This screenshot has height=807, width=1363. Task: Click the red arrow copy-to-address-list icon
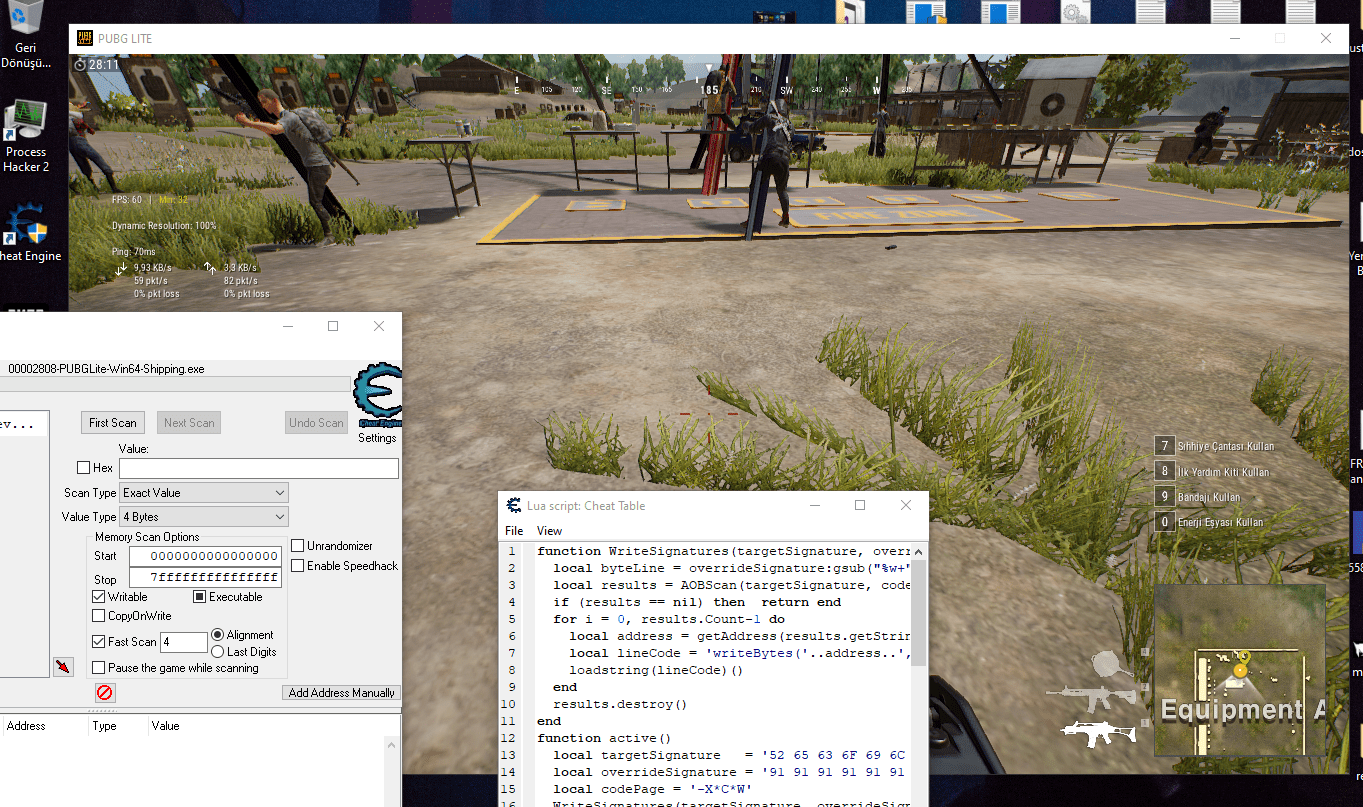64,666
